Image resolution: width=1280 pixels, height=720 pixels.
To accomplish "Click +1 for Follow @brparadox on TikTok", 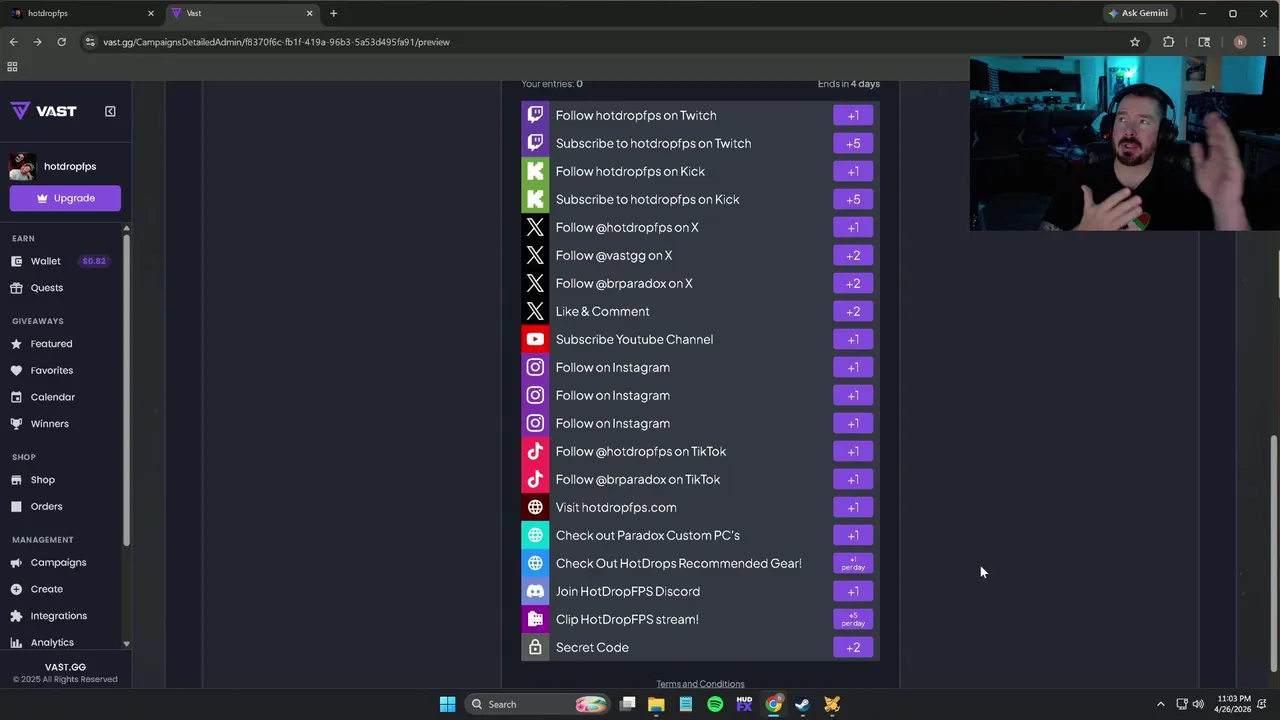I will (853, 479).
